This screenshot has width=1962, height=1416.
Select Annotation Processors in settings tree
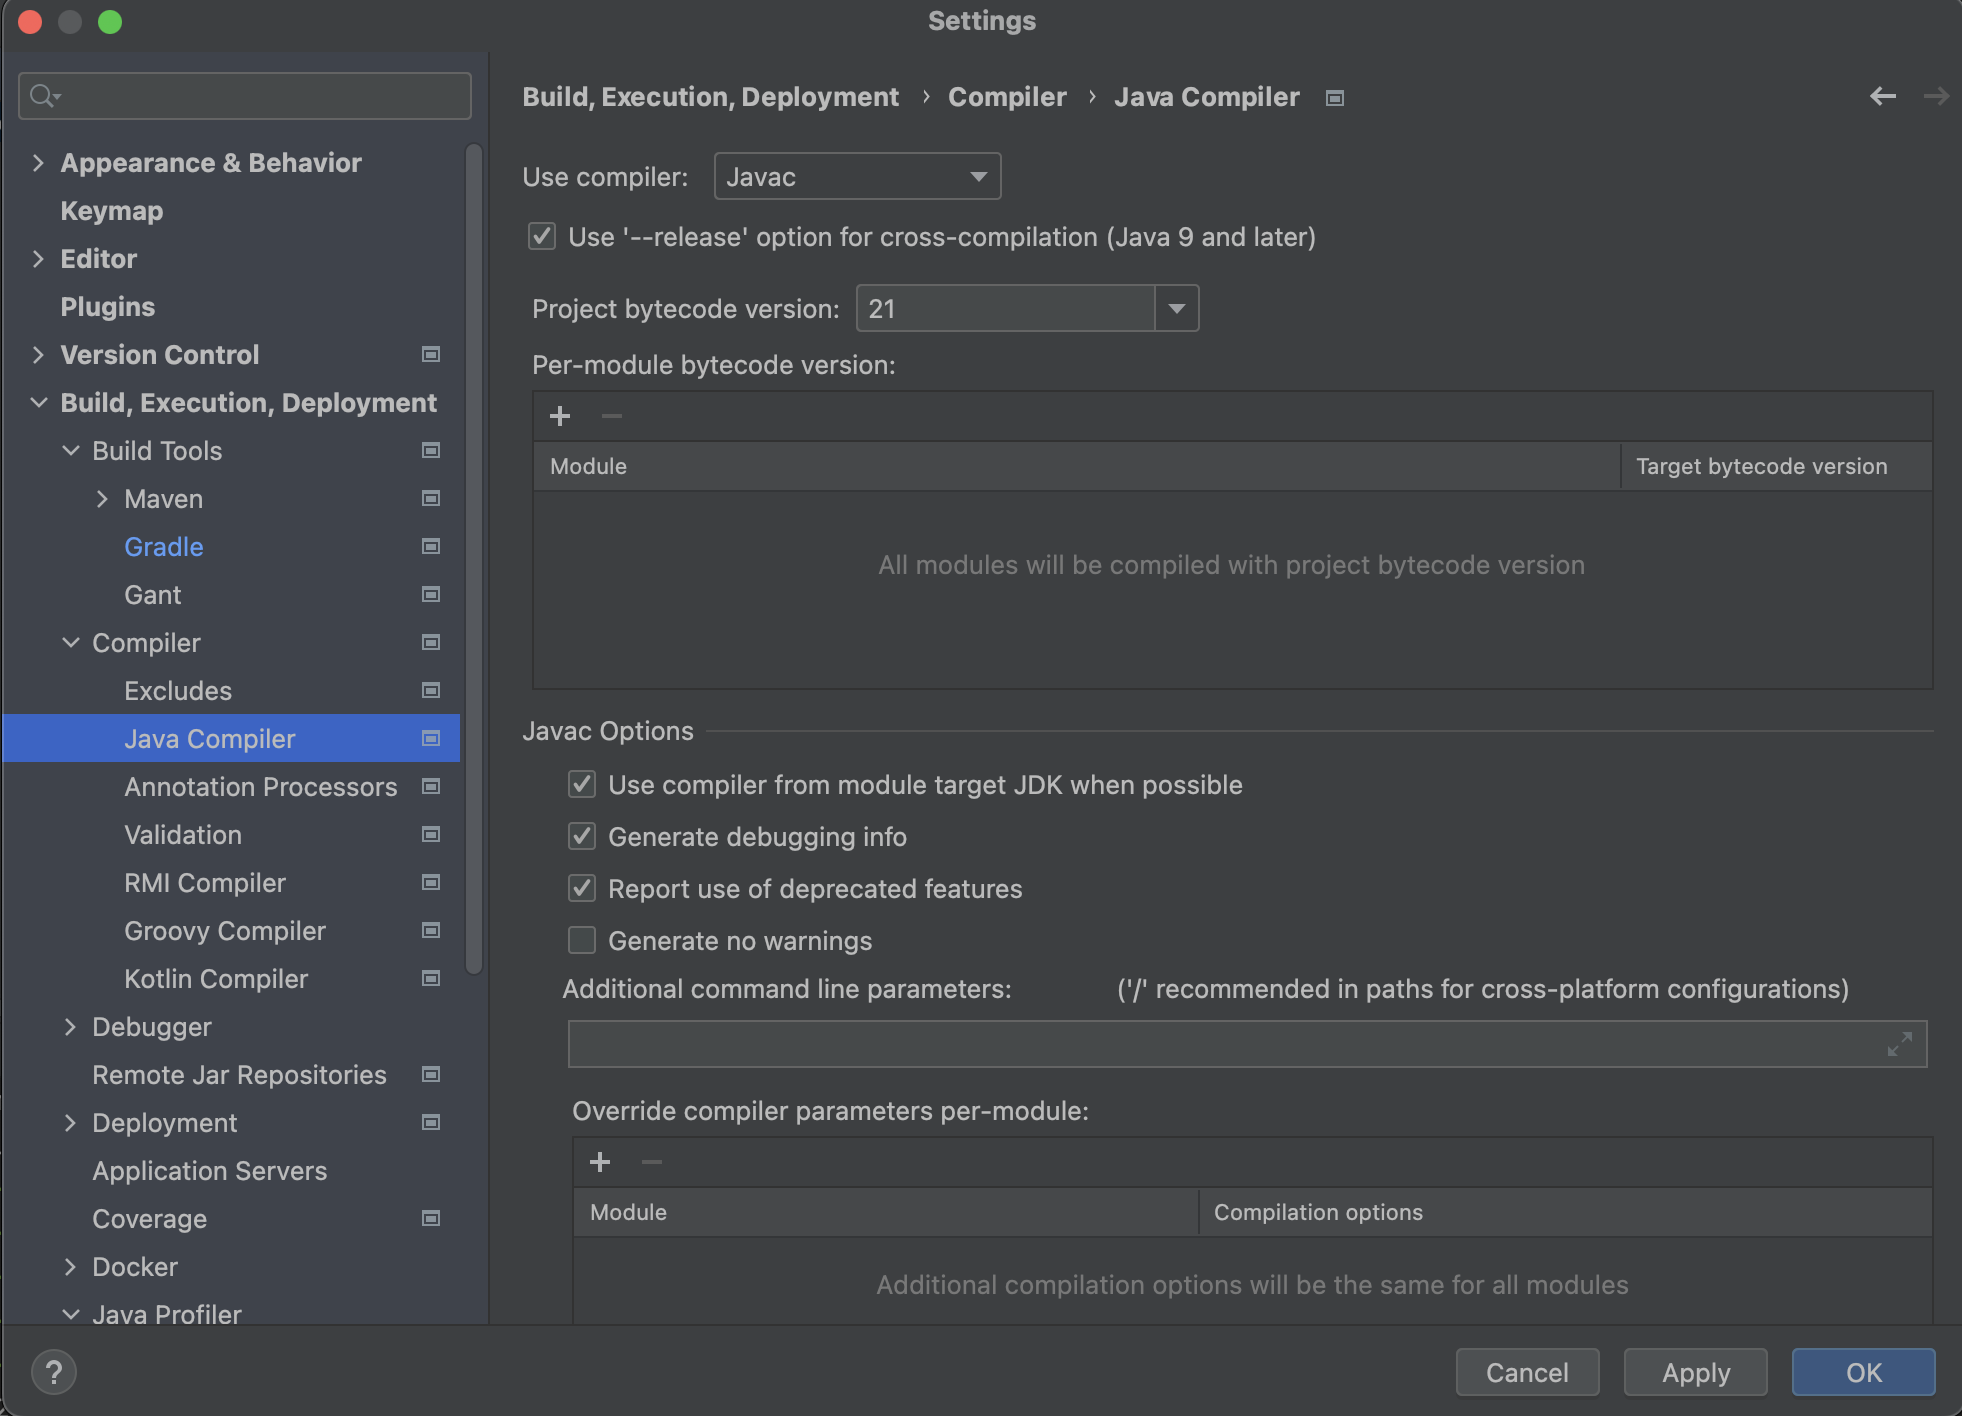[260, 787]
